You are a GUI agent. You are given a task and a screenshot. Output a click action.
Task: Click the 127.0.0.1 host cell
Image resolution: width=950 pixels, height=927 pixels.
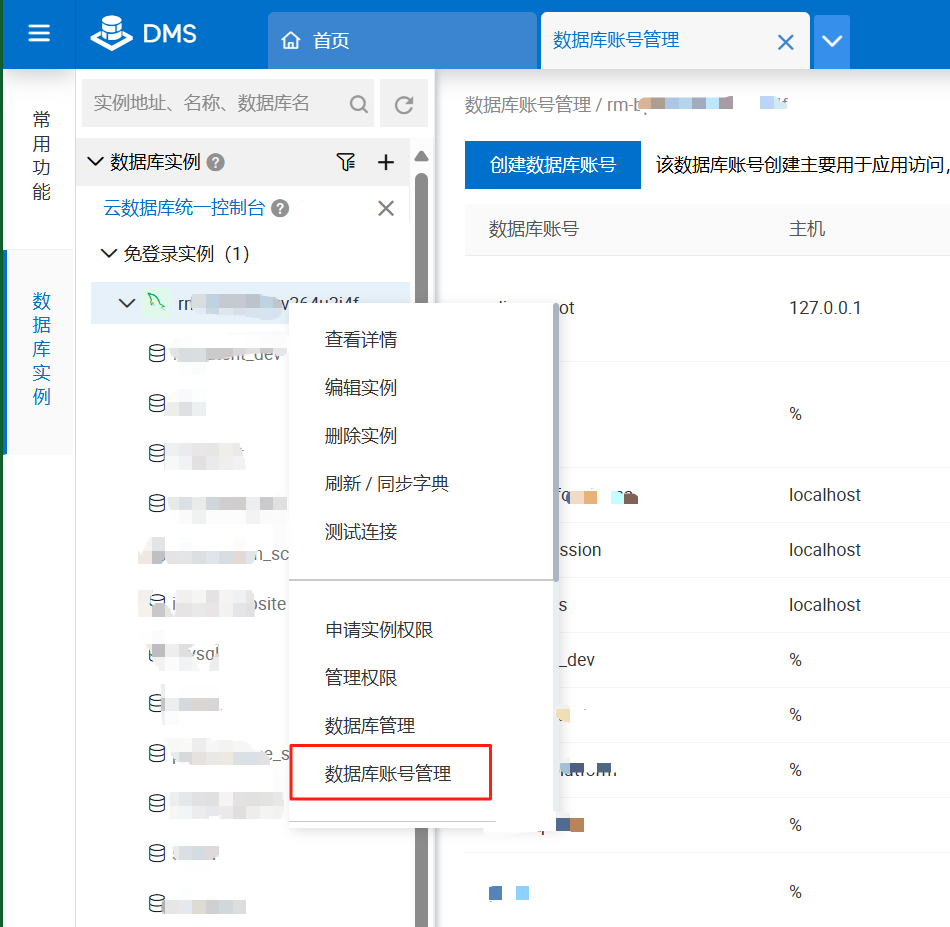click(x=825, y=308)
